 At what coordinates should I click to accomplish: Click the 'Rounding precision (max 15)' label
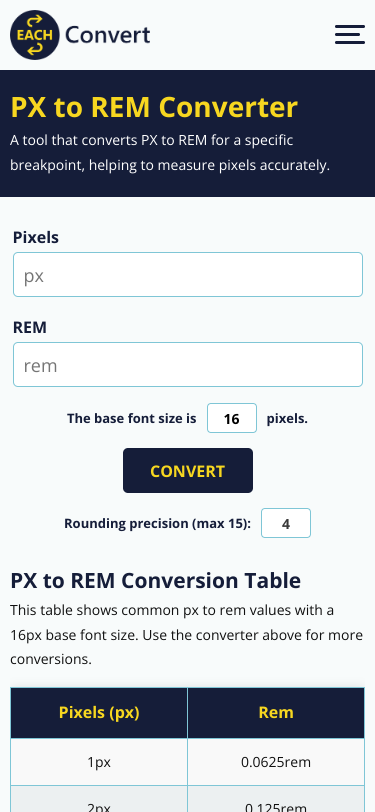[x=157, y=524]
